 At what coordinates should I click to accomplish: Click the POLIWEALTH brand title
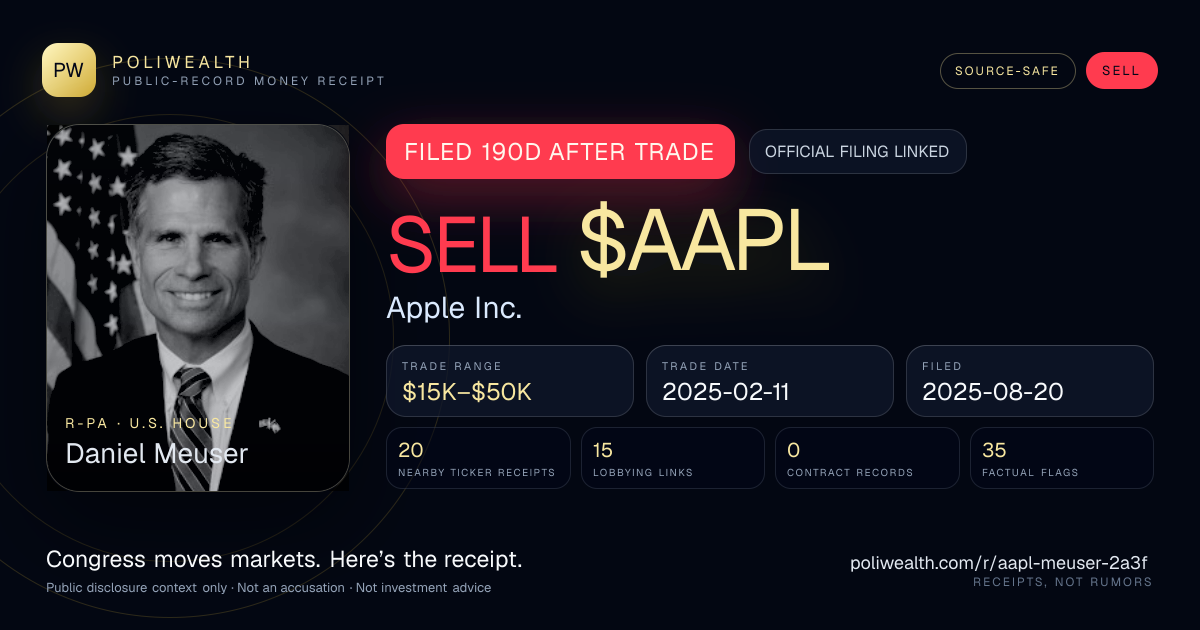[183, 62]
